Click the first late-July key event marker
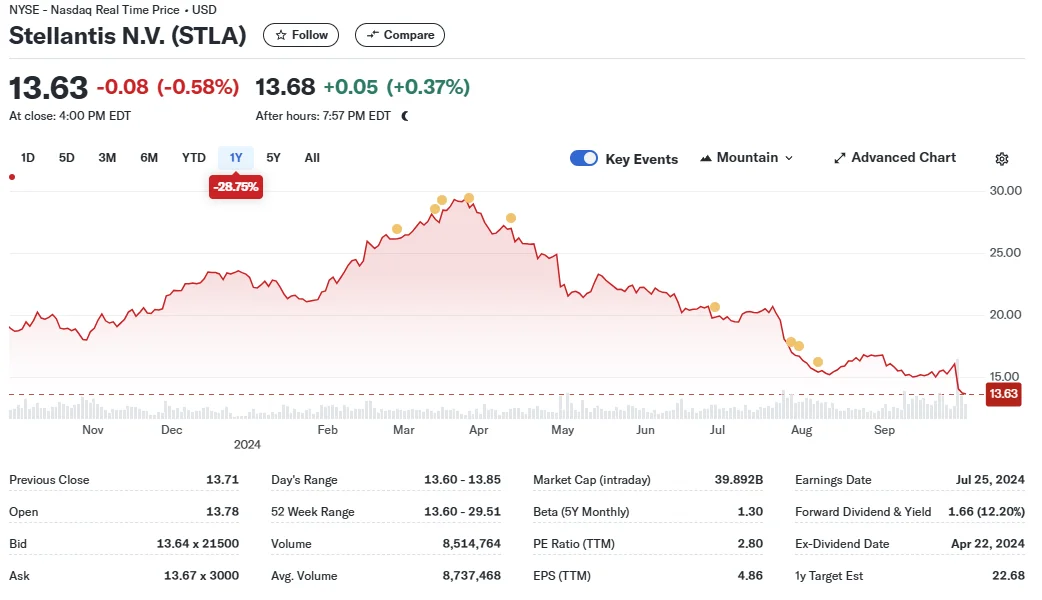Viewport: 1042px width, 600px height. tap(791, 342)
